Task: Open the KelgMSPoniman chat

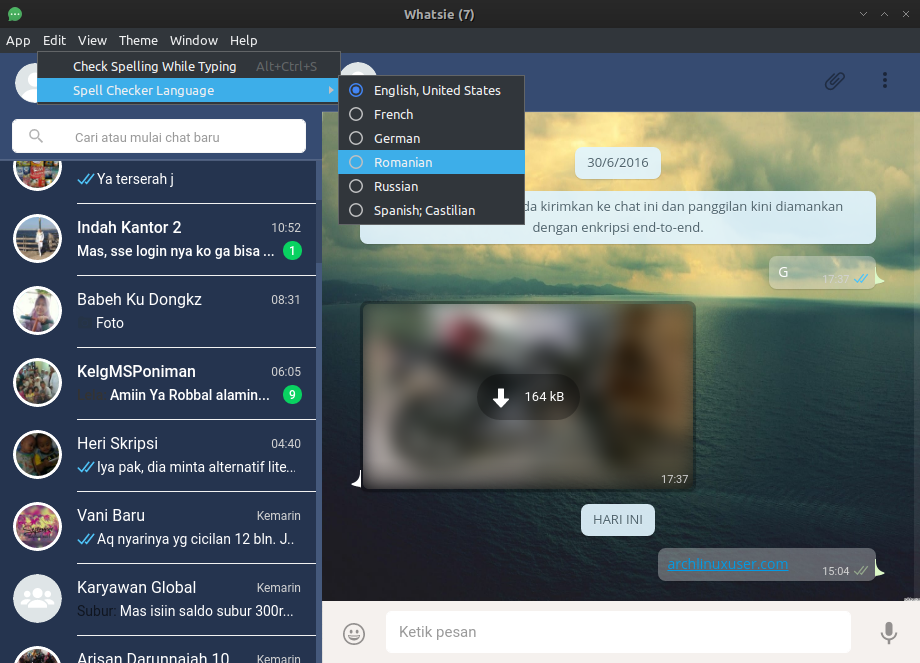Action: (x=158, y=383)
